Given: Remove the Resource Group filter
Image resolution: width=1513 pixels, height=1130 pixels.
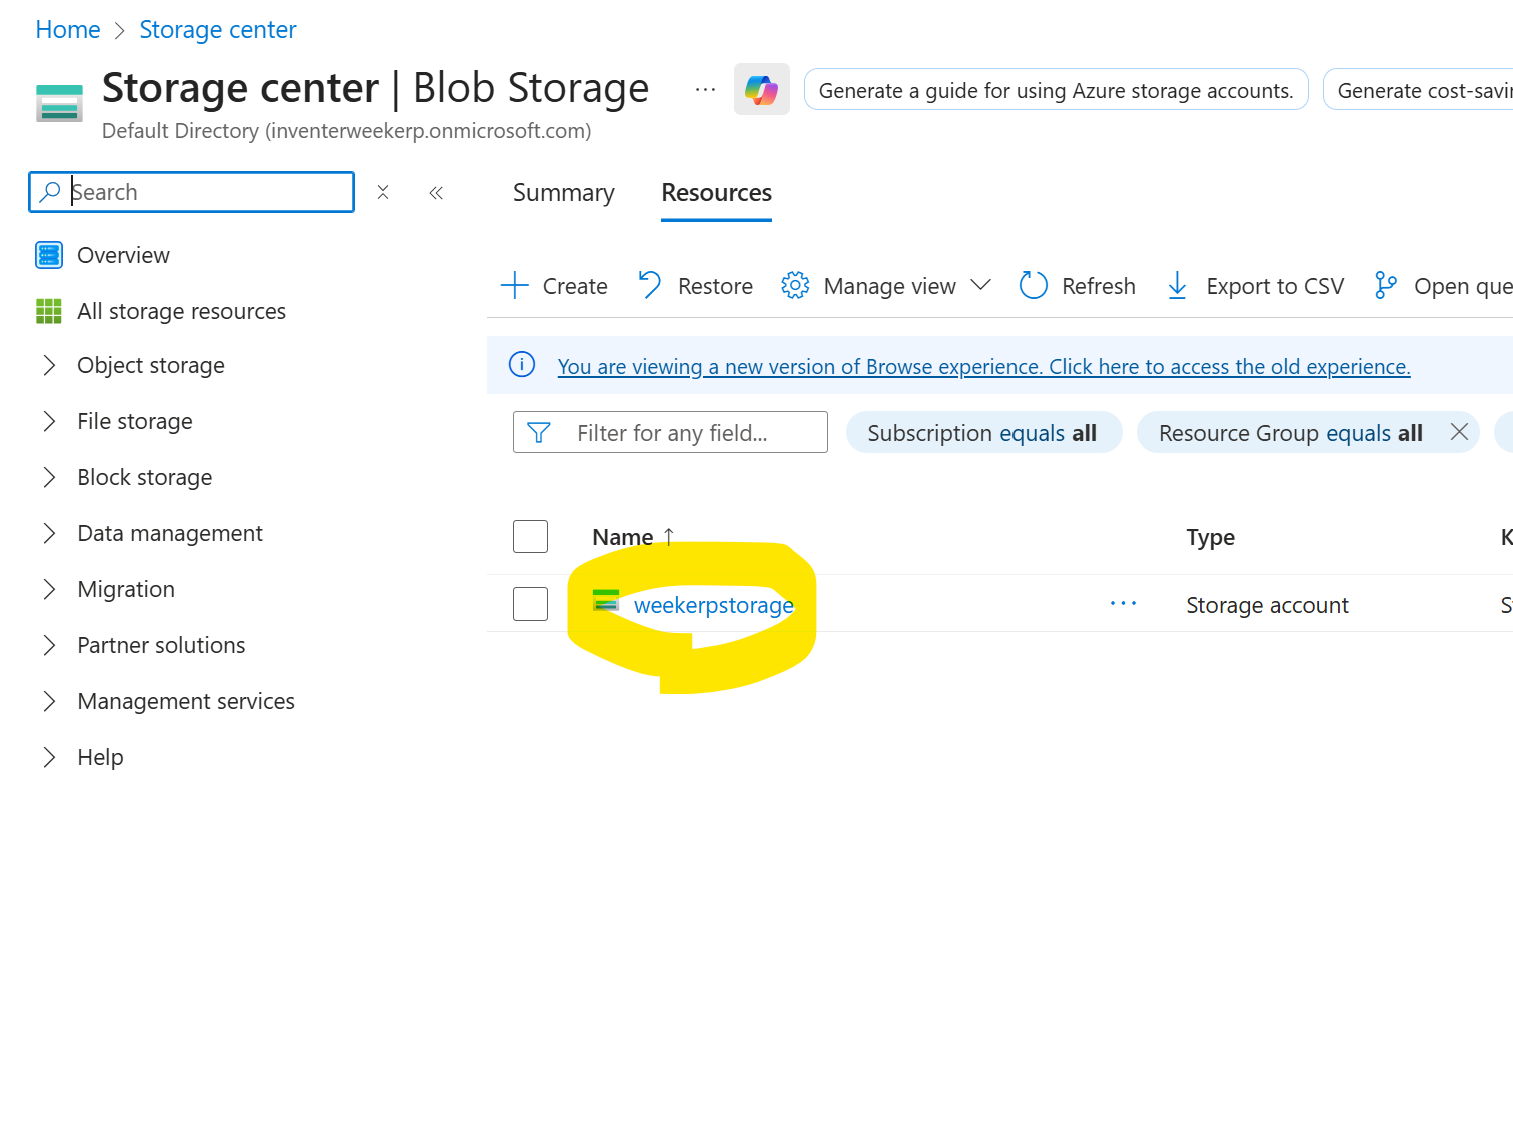Looking at the screenshot, I should 1459,432.
